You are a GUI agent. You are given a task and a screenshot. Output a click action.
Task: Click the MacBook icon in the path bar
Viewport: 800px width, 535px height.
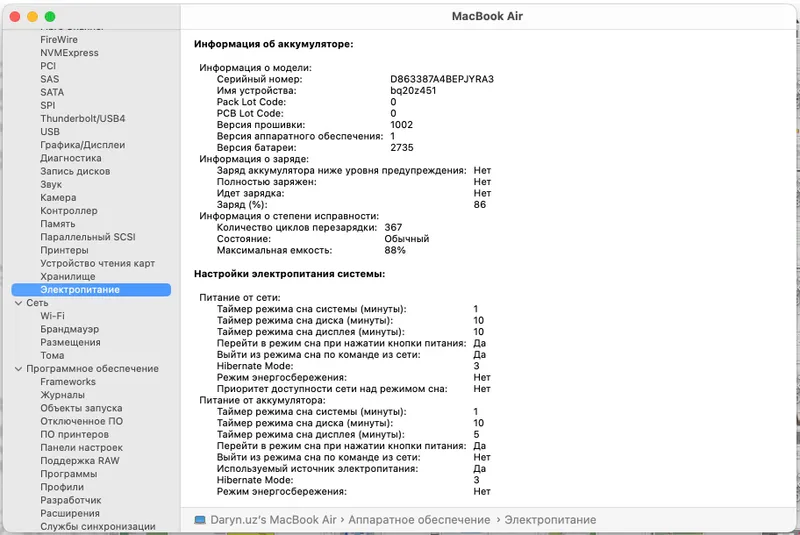point(200,520)
